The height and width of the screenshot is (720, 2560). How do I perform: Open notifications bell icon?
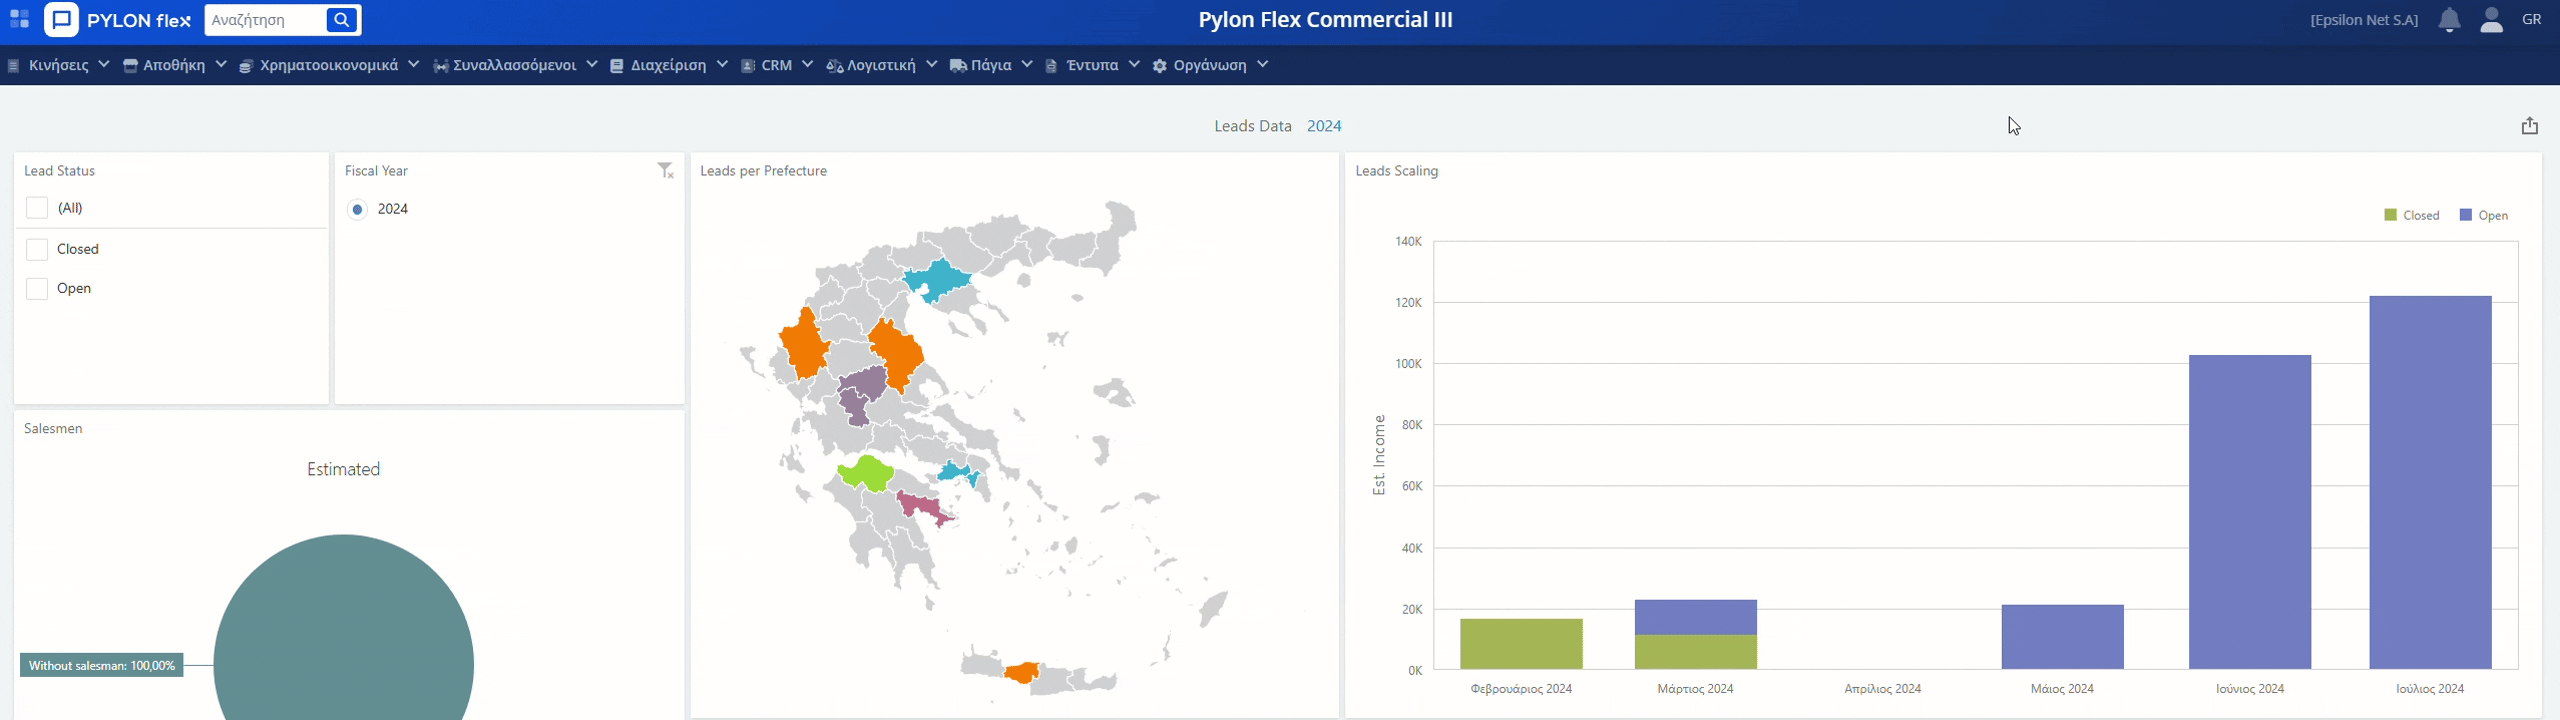pyautogui.click(x=2449, y=20)
